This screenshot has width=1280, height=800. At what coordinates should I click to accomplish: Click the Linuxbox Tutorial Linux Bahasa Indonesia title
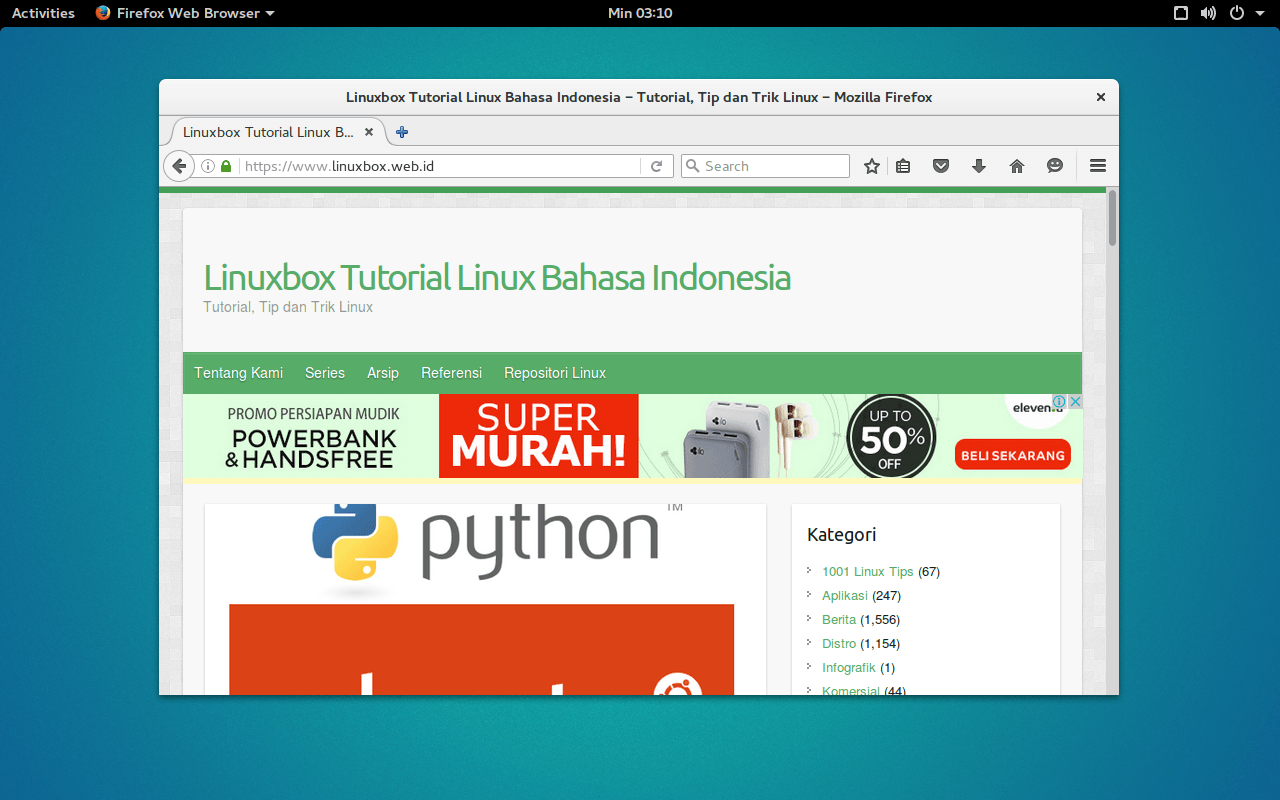pos(497,277)
